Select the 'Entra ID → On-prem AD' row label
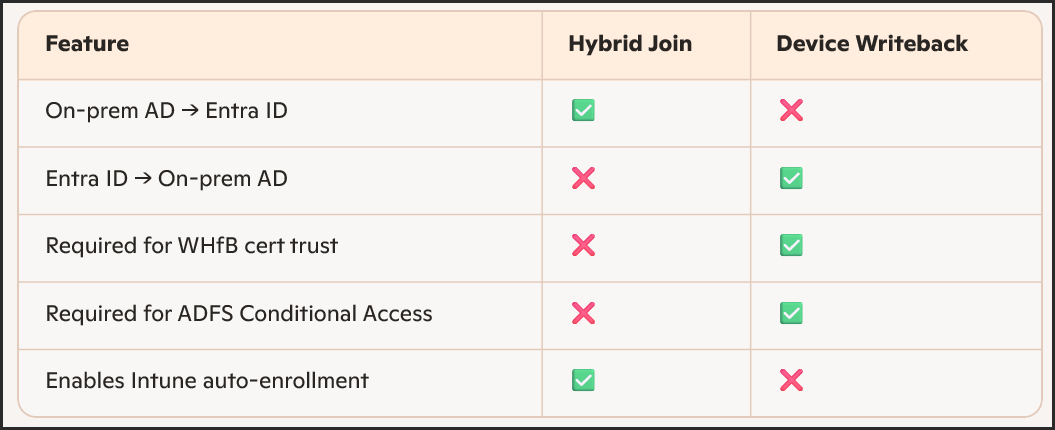The height and width of the screenshot is (430, 1055). (x=166, y=178)
